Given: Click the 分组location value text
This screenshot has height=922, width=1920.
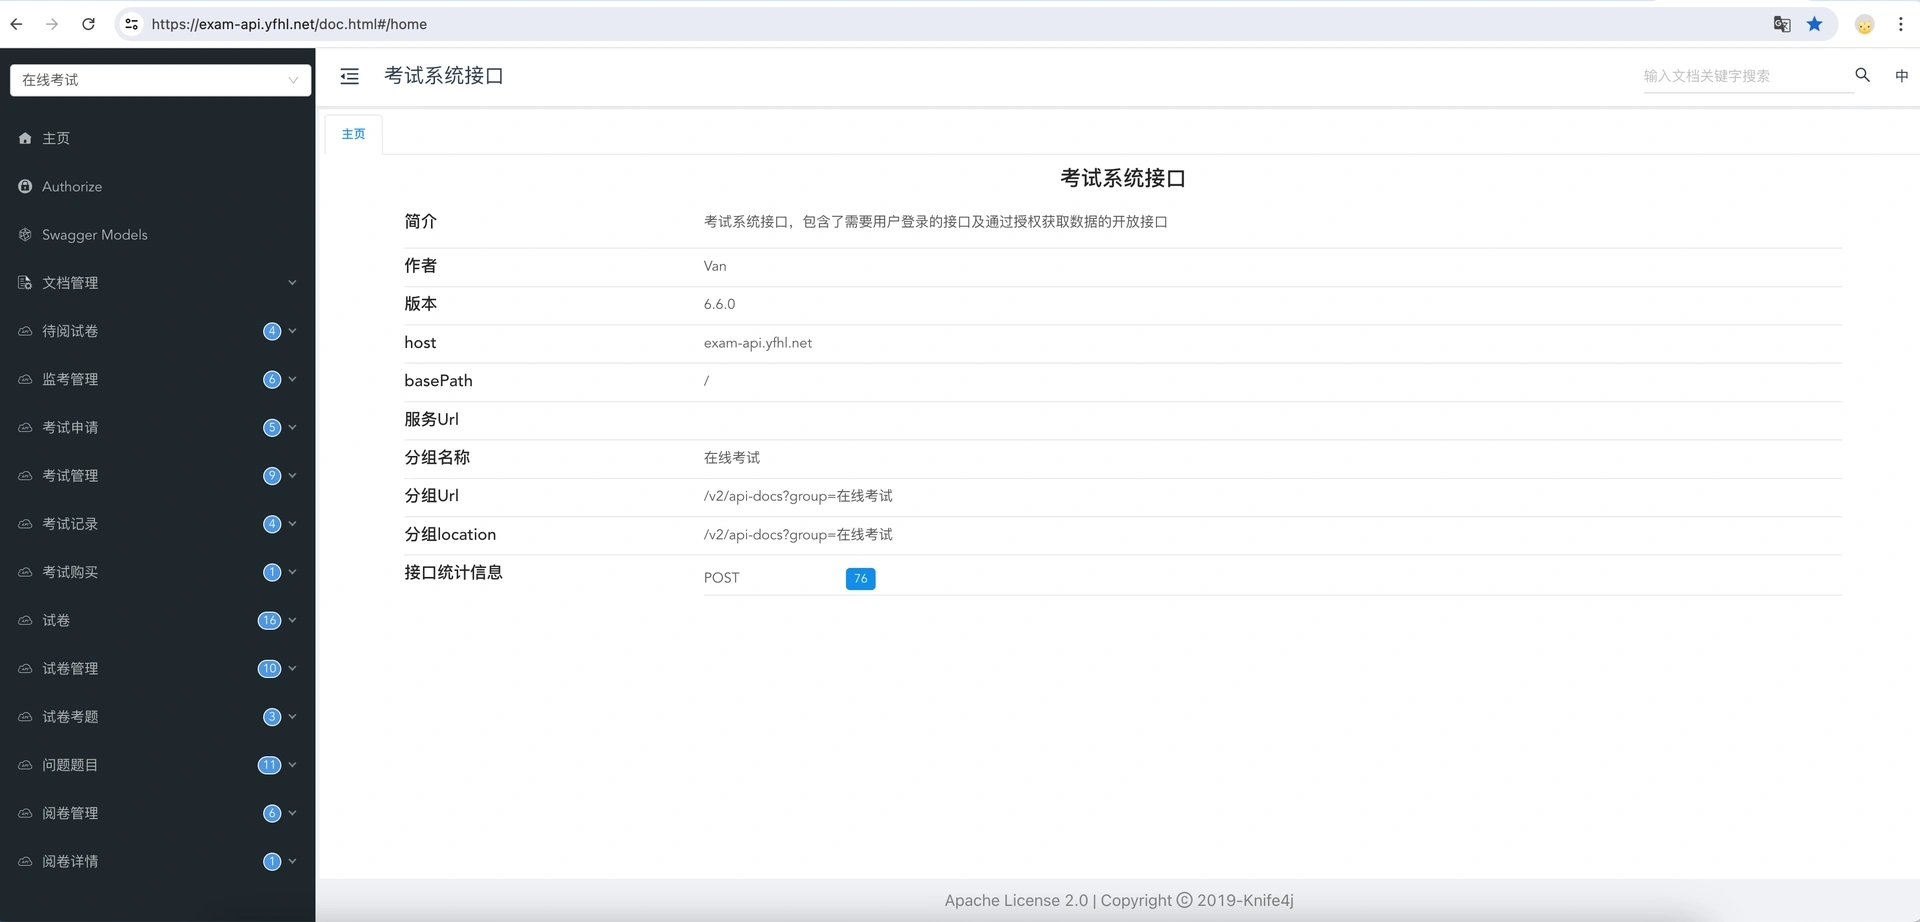Looking at the screenshot, I should [798, 535].
